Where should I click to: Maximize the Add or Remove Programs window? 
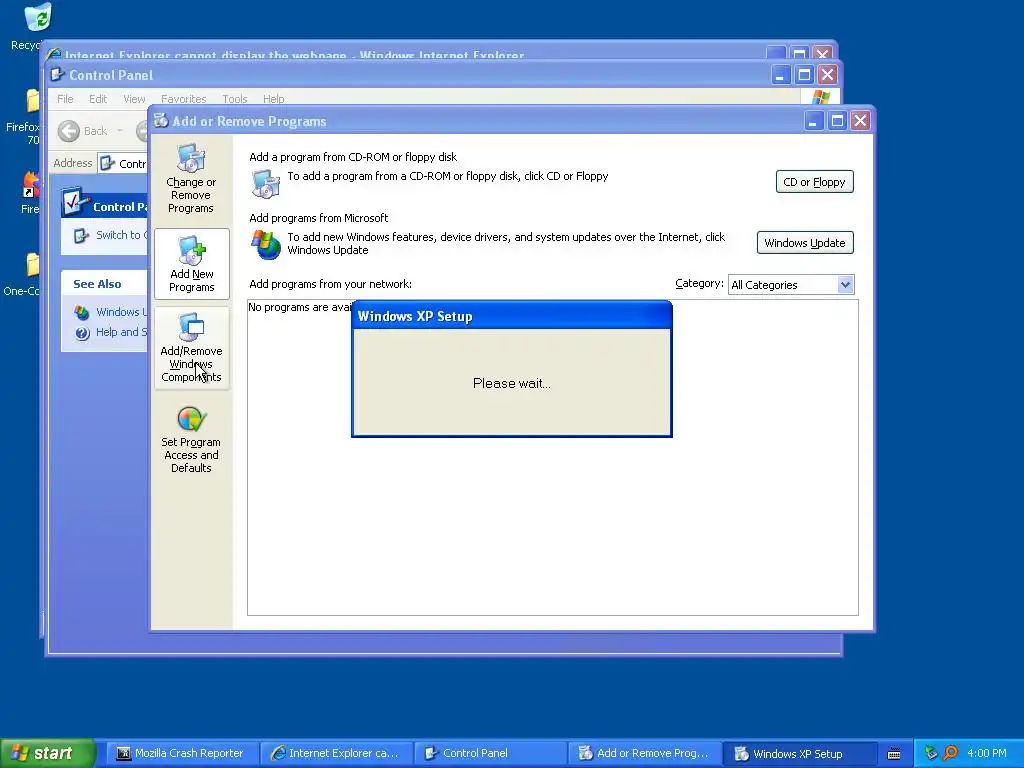coord(837,121)
